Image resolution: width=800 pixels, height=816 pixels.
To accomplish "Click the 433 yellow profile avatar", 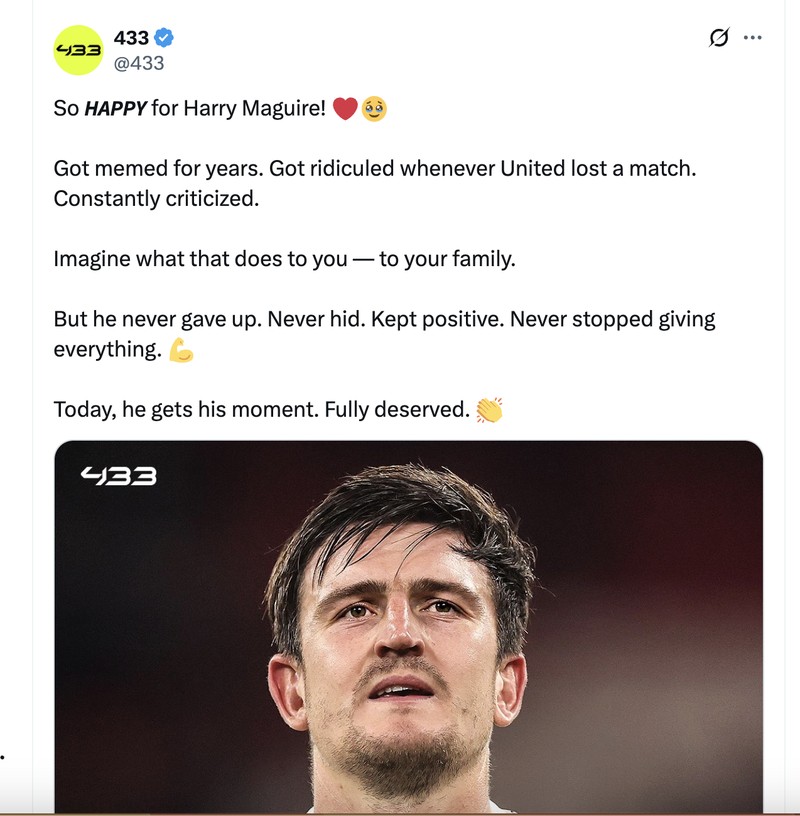I will tap(78, 50).
